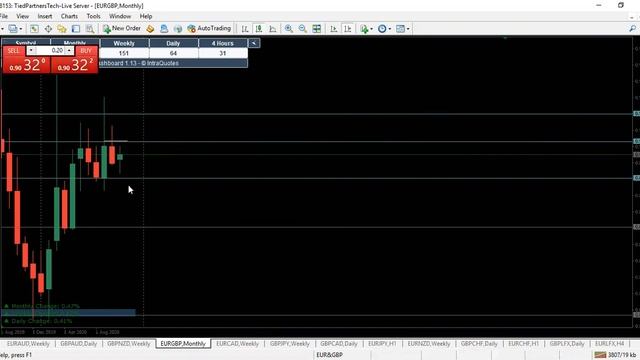Switch to EURAUD,Weekly chart tab
This screenshot has width=640, height=360.
point(28,344)
